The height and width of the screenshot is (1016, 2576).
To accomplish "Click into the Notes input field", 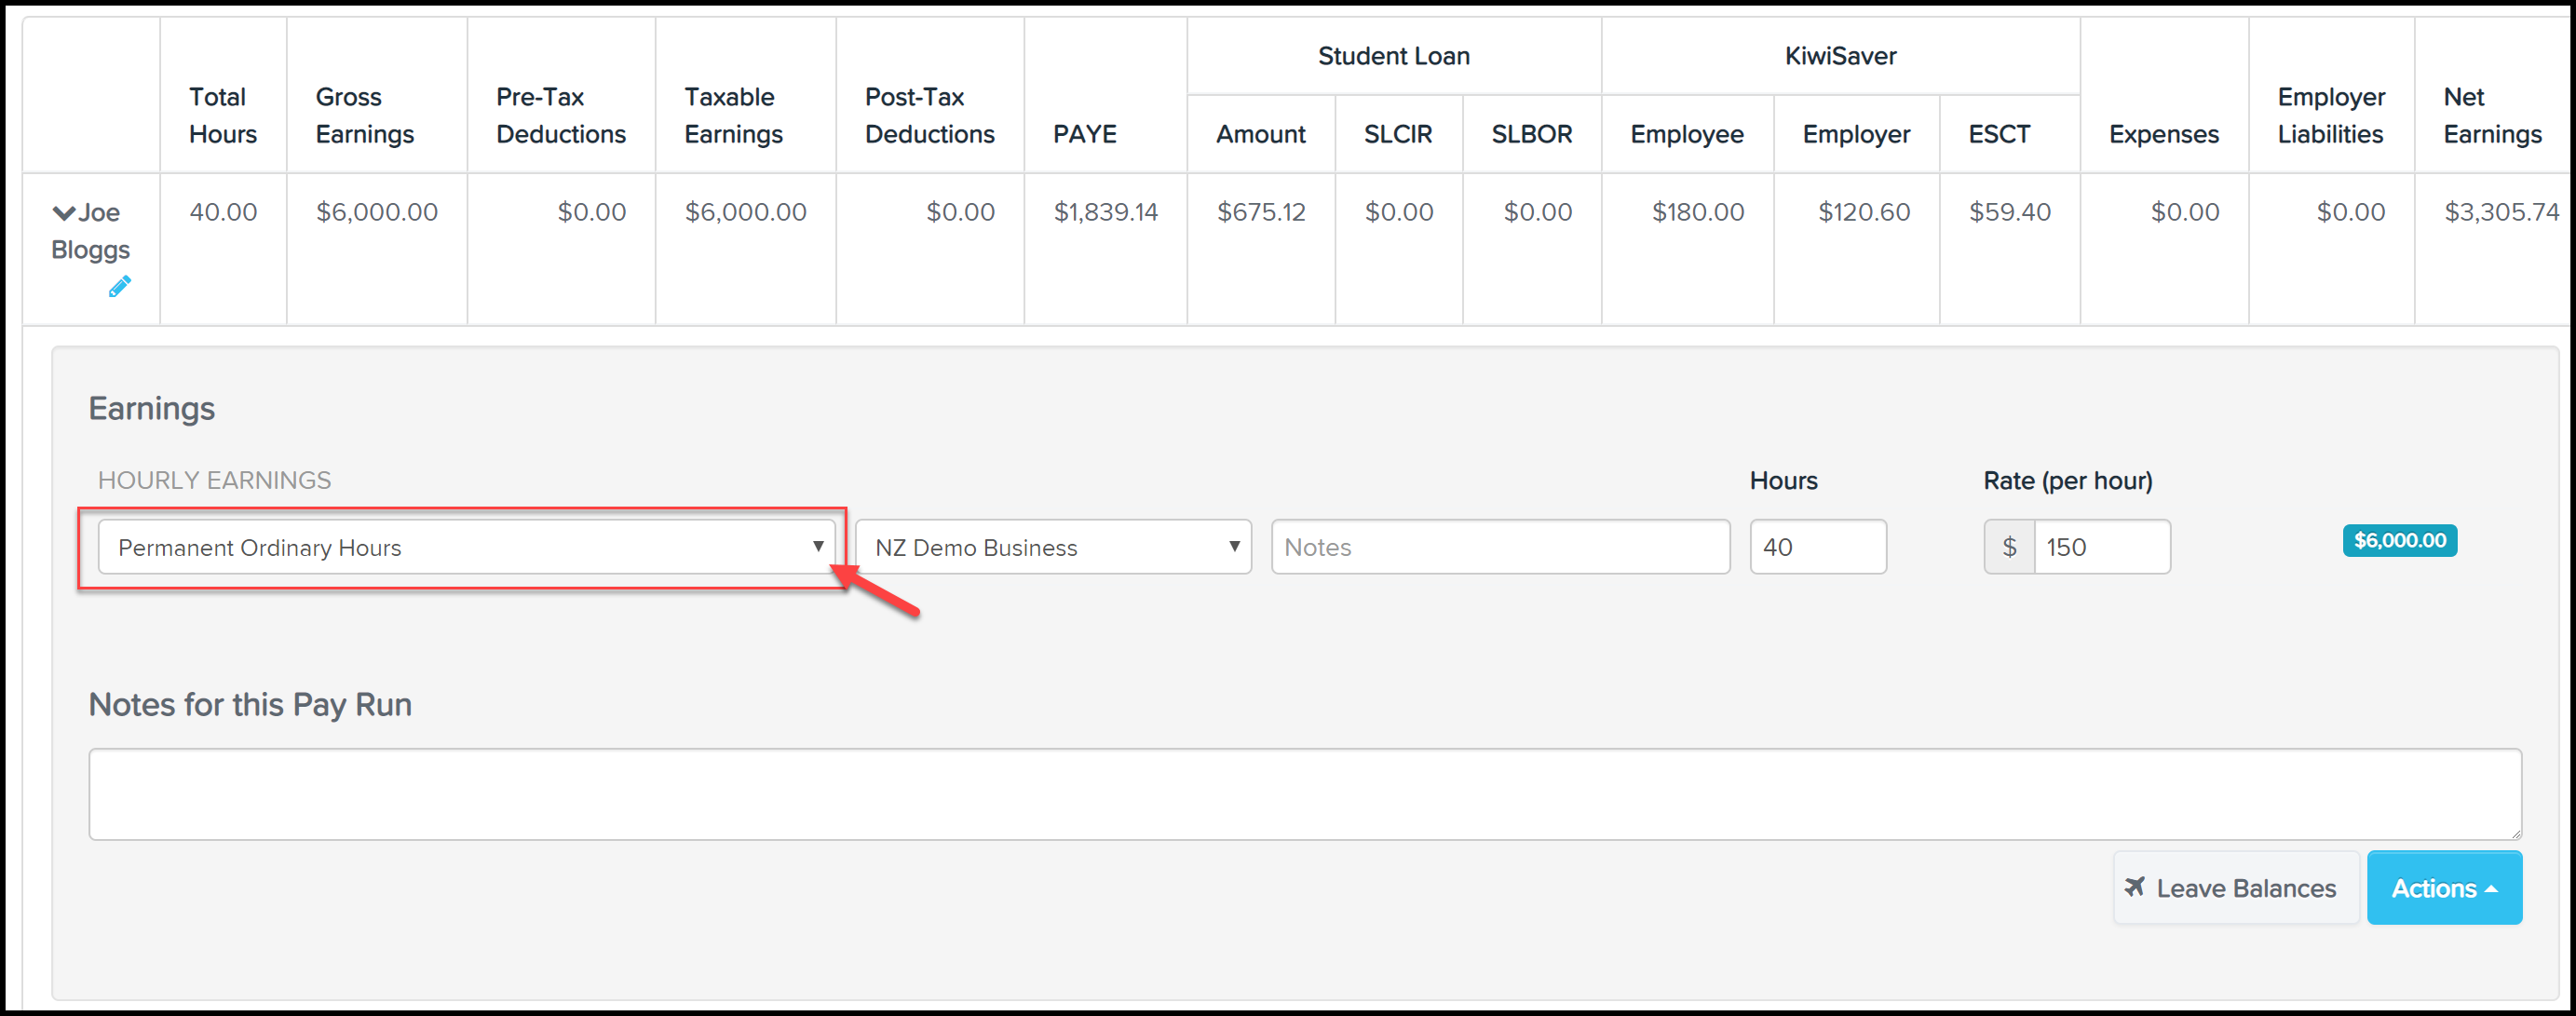I will [x=1499, y=547].
